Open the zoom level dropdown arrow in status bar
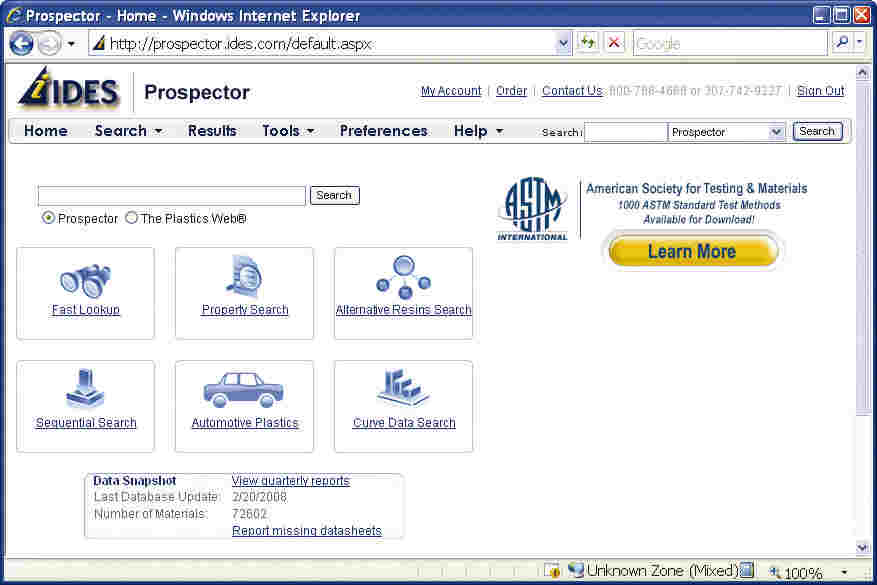This screenshot has height=585, width=877. click(x=845, y=572)
